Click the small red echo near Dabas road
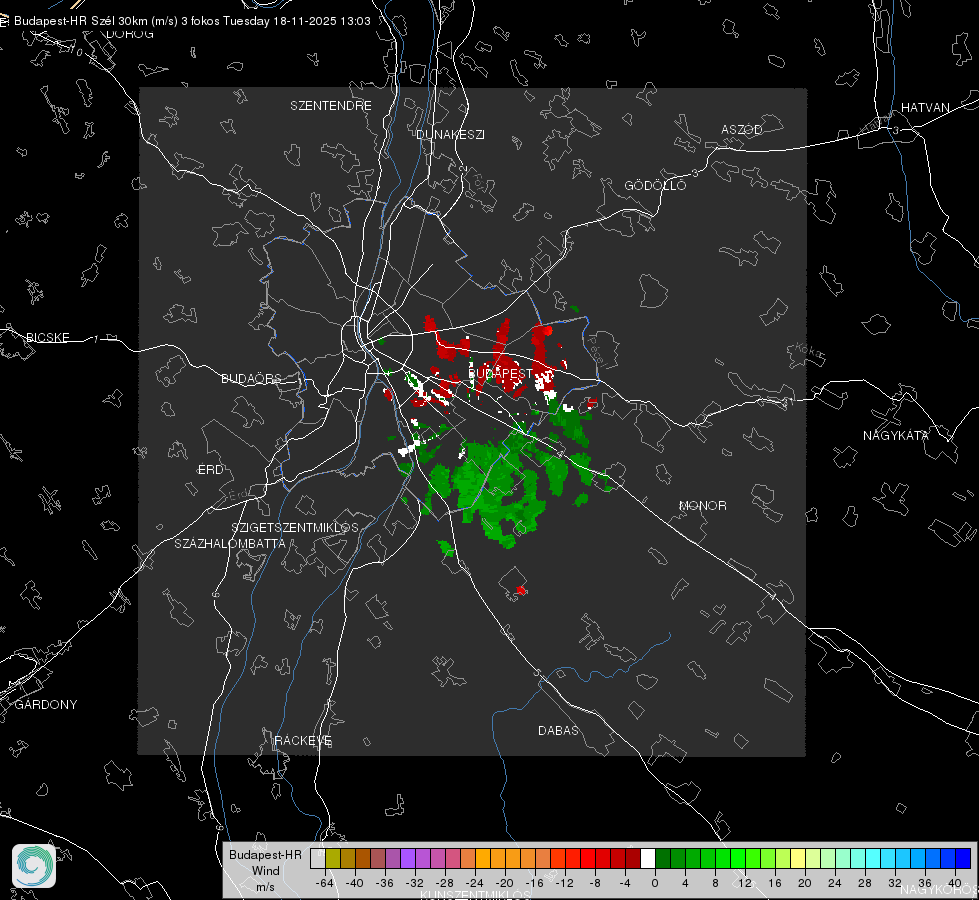979x900 pixels. [521, 590]
